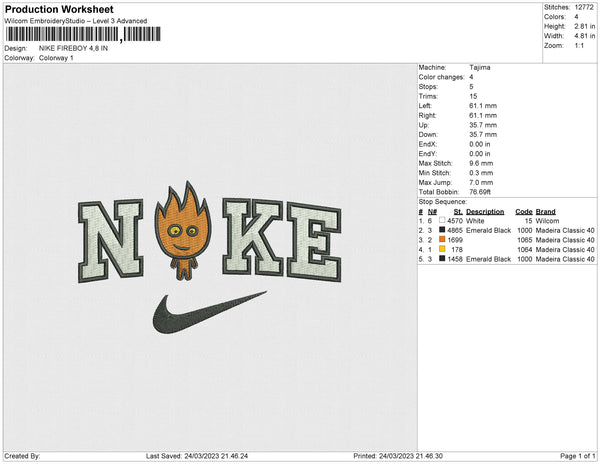Click the 'St.' column header
The height and width of the screenshot is (464, 600).
[x=458, y=212]
